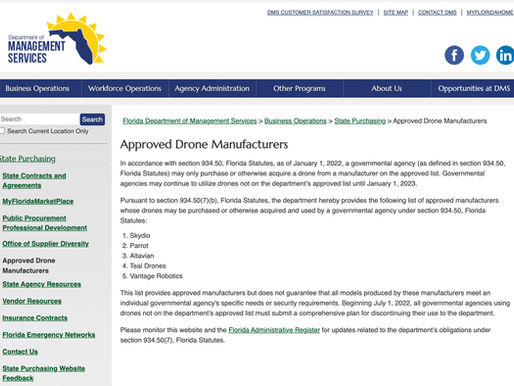This screenshot has width=514, height=386.
Task: Open State Purchasing Website Feedback link
Action: click(x=44, y=373)
